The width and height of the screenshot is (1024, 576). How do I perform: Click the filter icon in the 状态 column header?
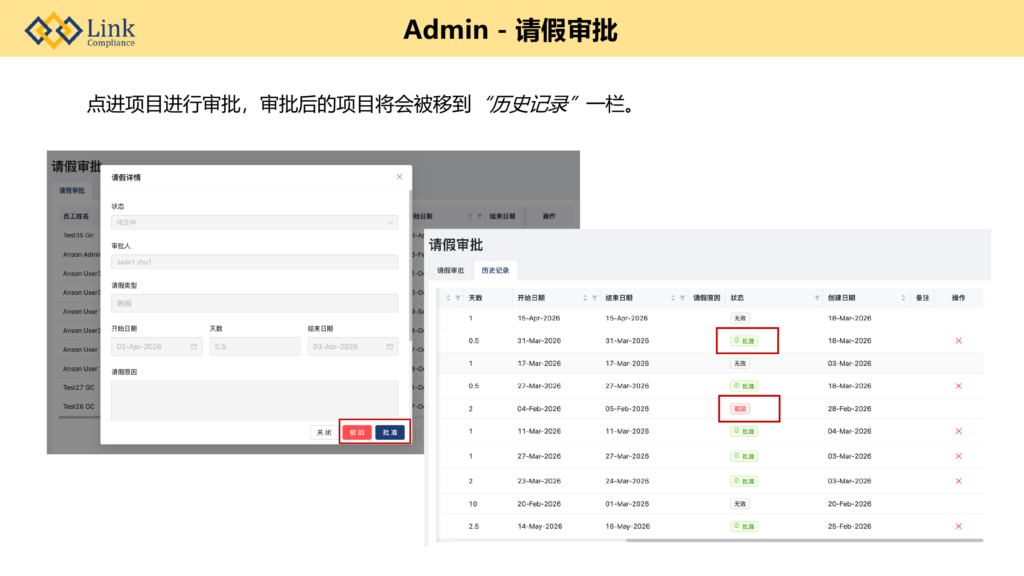pos(817,298)
